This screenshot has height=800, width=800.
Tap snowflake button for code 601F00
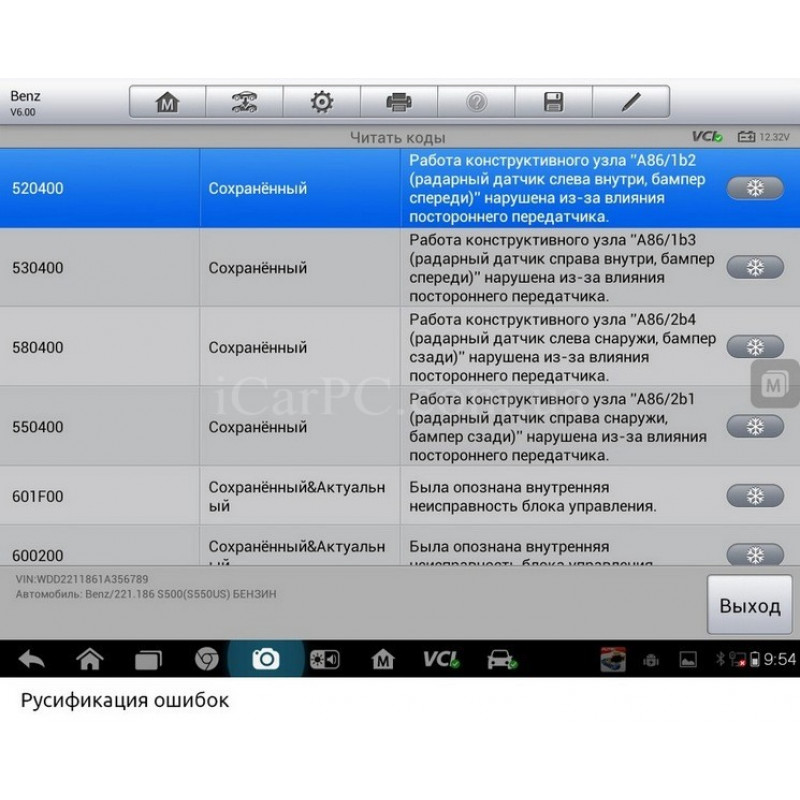tap(755, 496)
